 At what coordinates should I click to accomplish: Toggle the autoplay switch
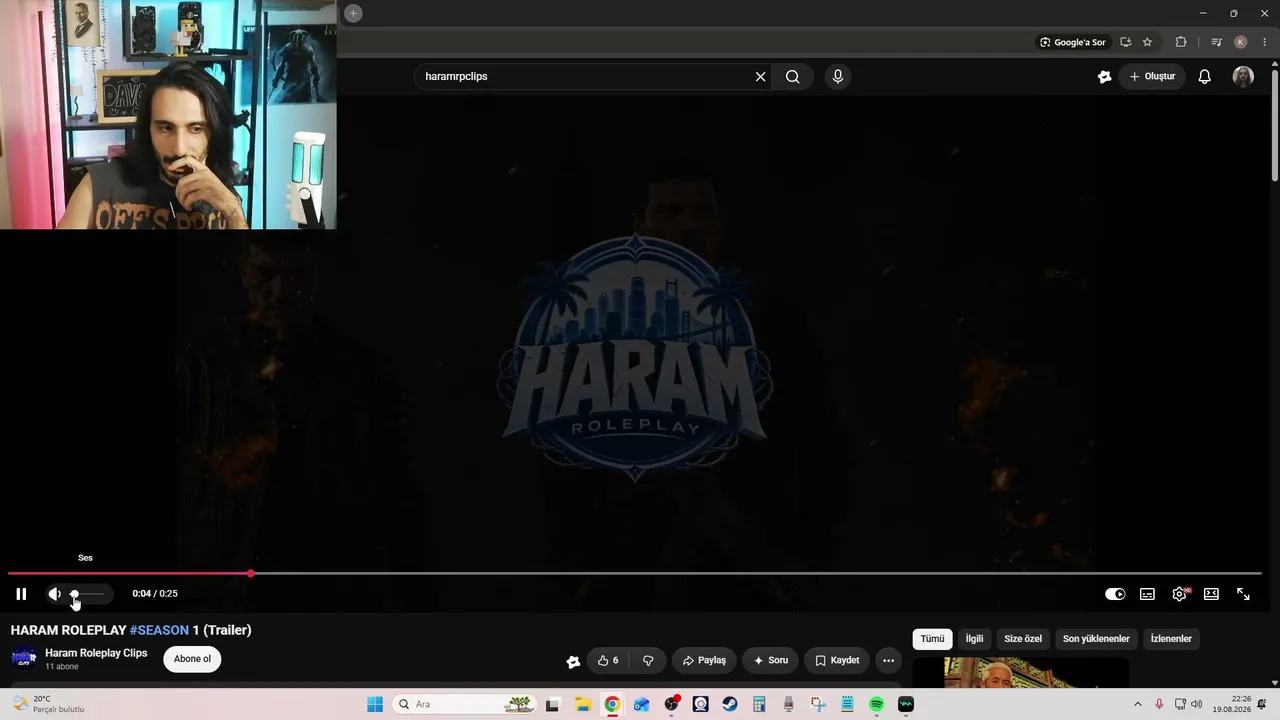click(1115, 594)
